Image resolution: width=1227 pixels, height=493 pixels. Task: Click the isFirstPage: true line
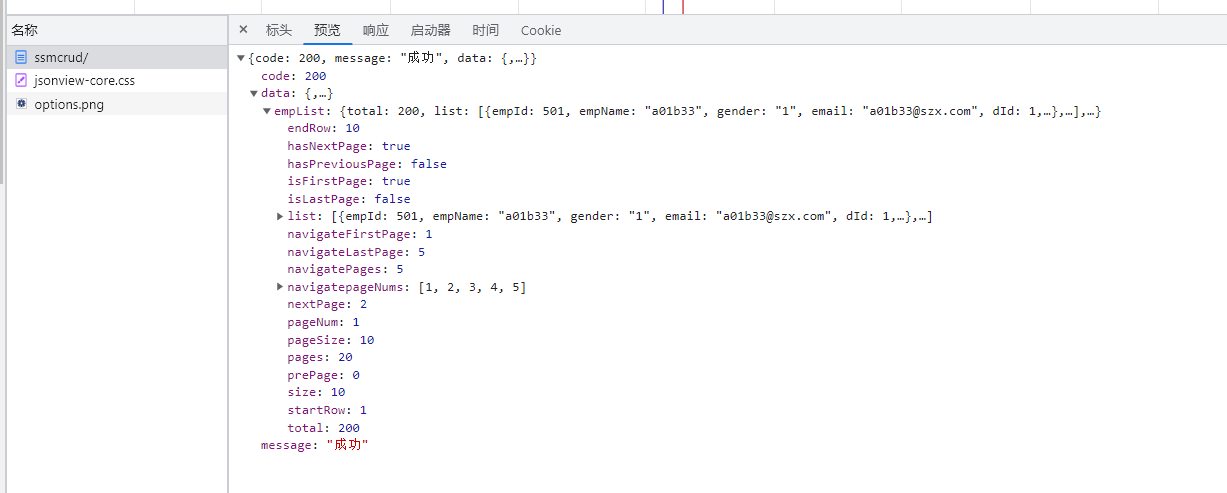pyautogui.click(x=348, y=181)
